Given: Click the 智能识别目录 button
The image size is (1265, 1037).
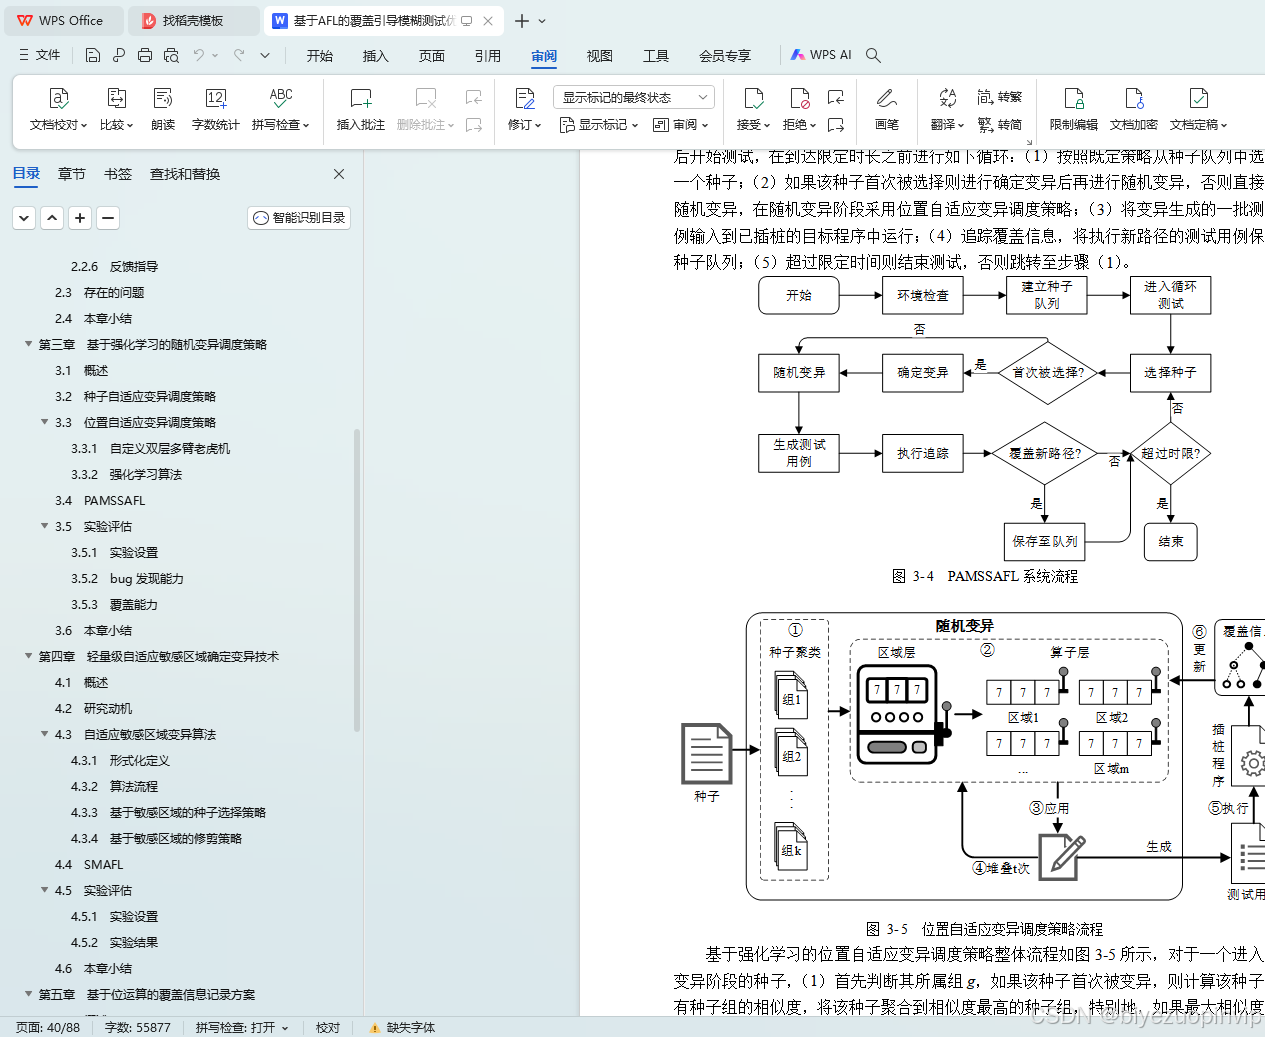Looking at the screenshot, I should (298, 217).
